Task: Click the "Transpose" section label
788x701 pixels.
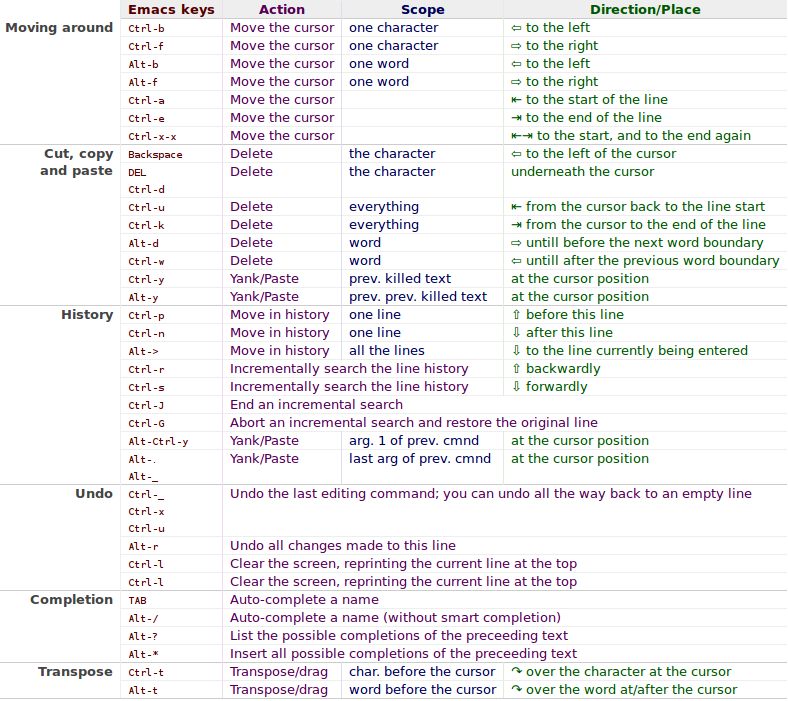Action: [75, 672]
